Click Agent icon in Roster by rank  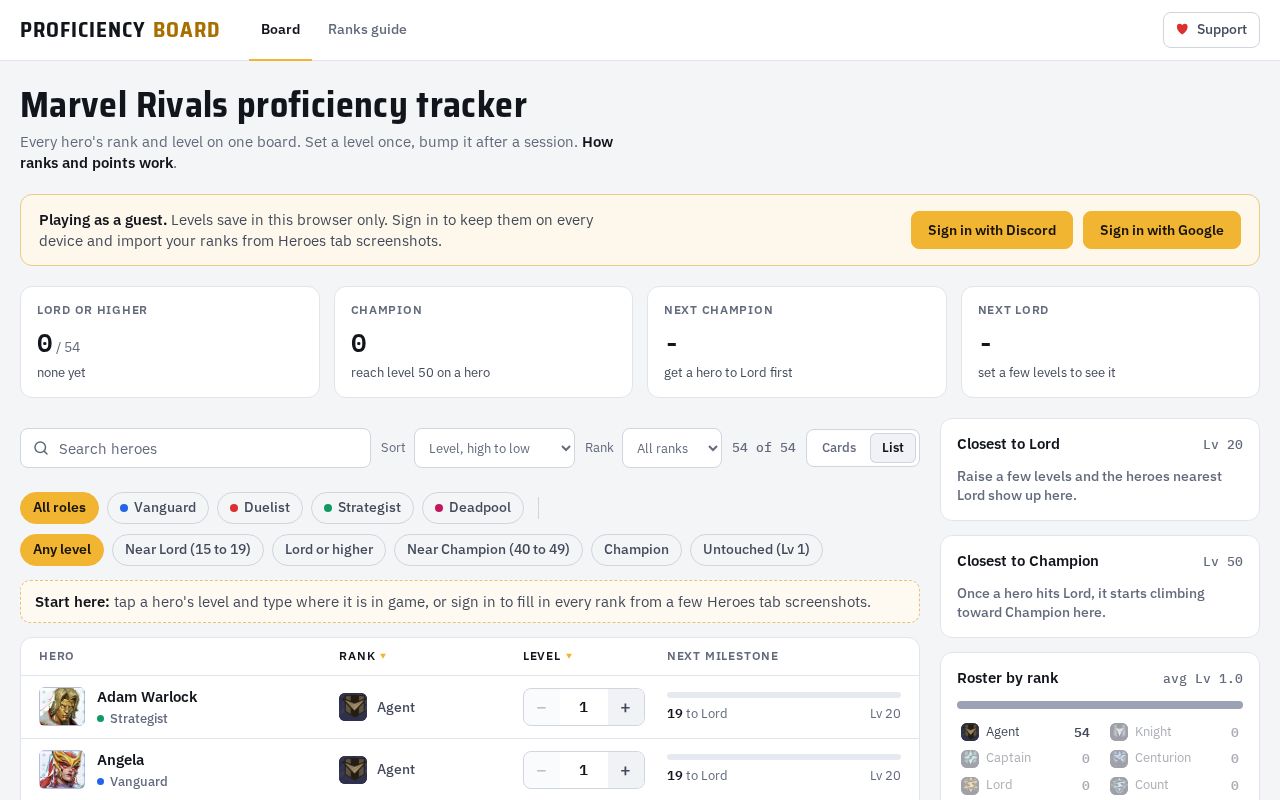coord(970,732)
